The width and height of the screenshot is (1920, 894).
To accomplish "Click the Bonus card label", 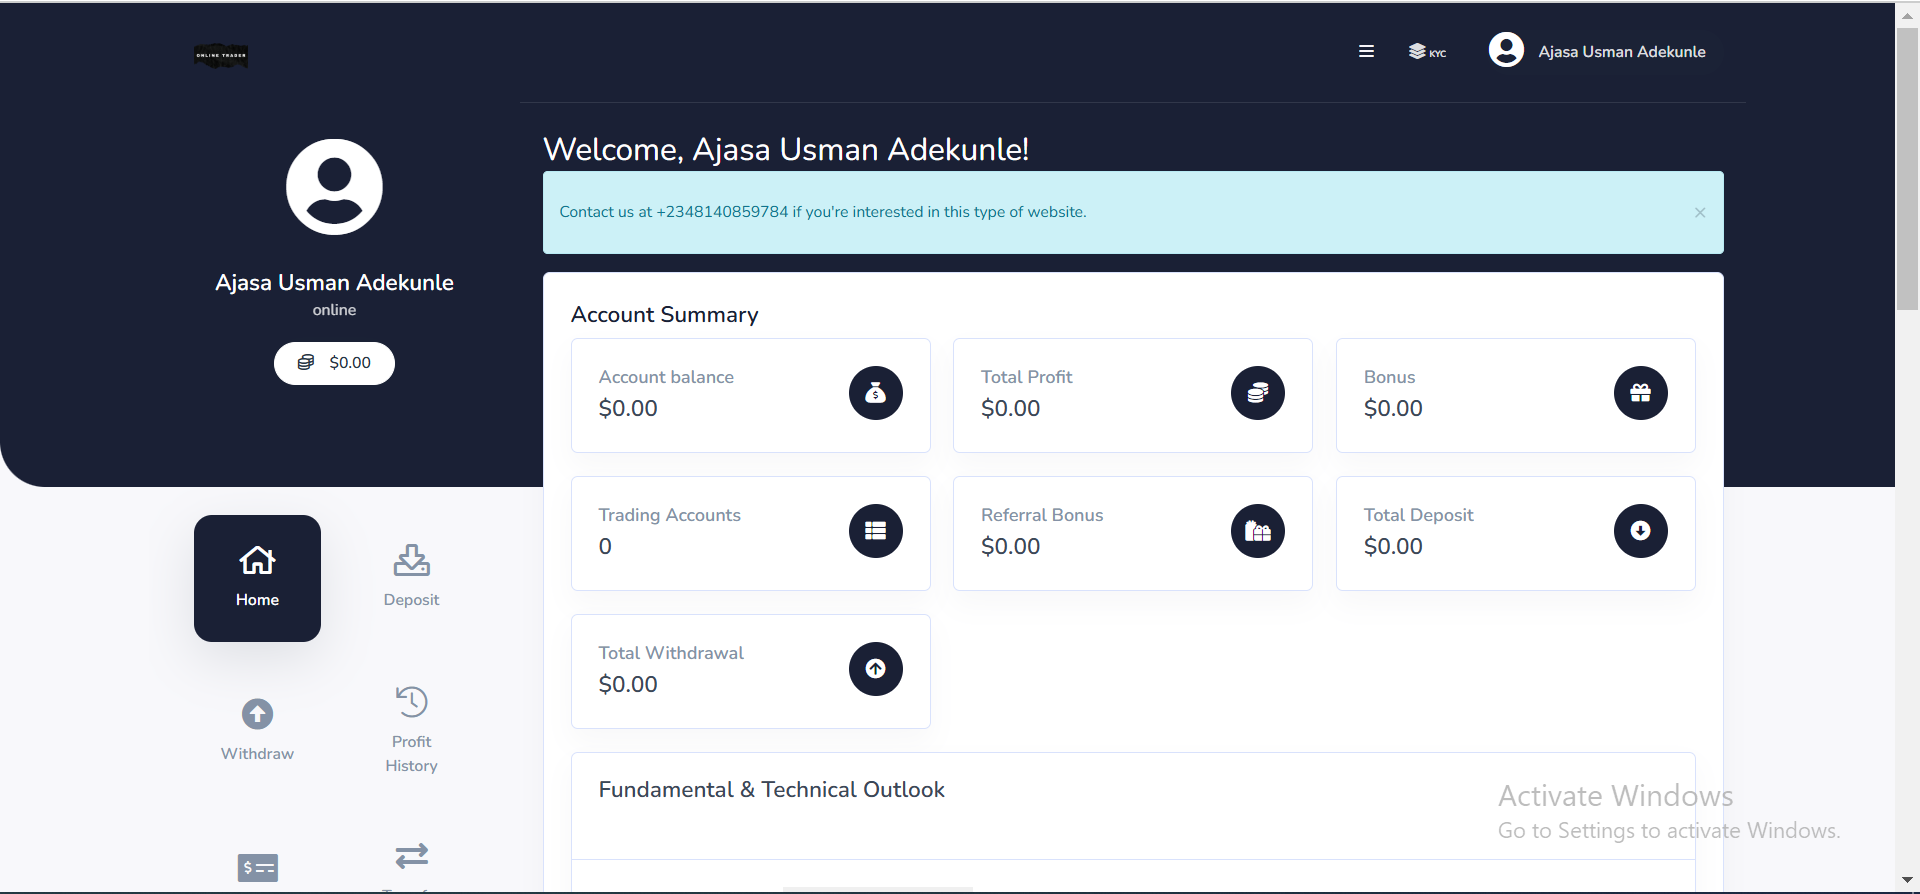I will [1389, 377].
